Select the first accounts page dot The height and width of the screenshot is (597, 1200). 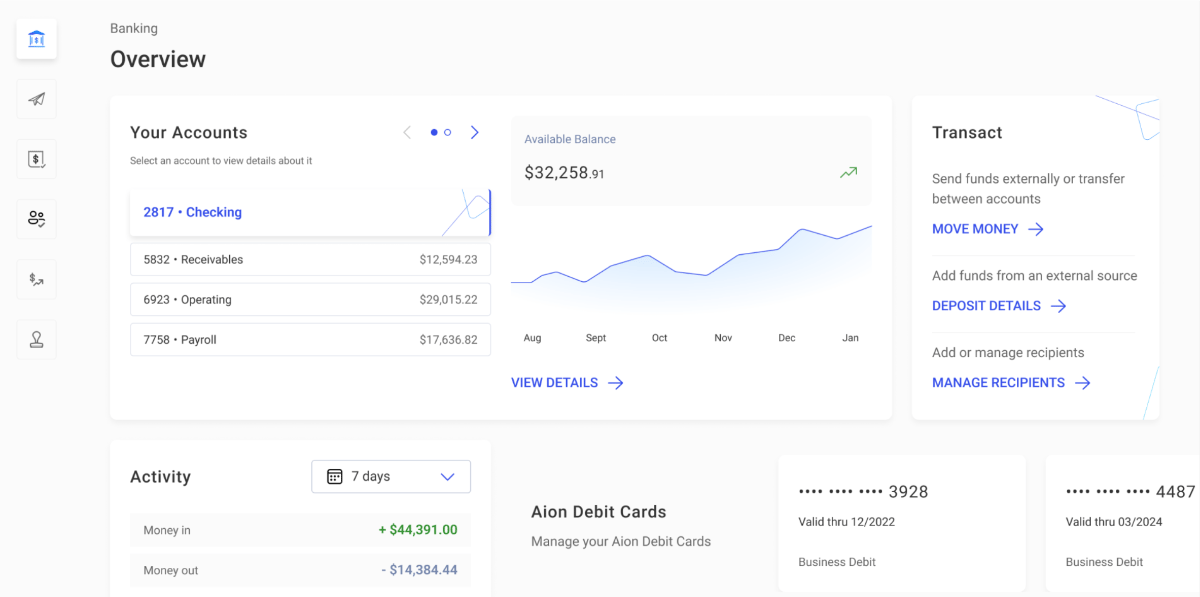434,132
